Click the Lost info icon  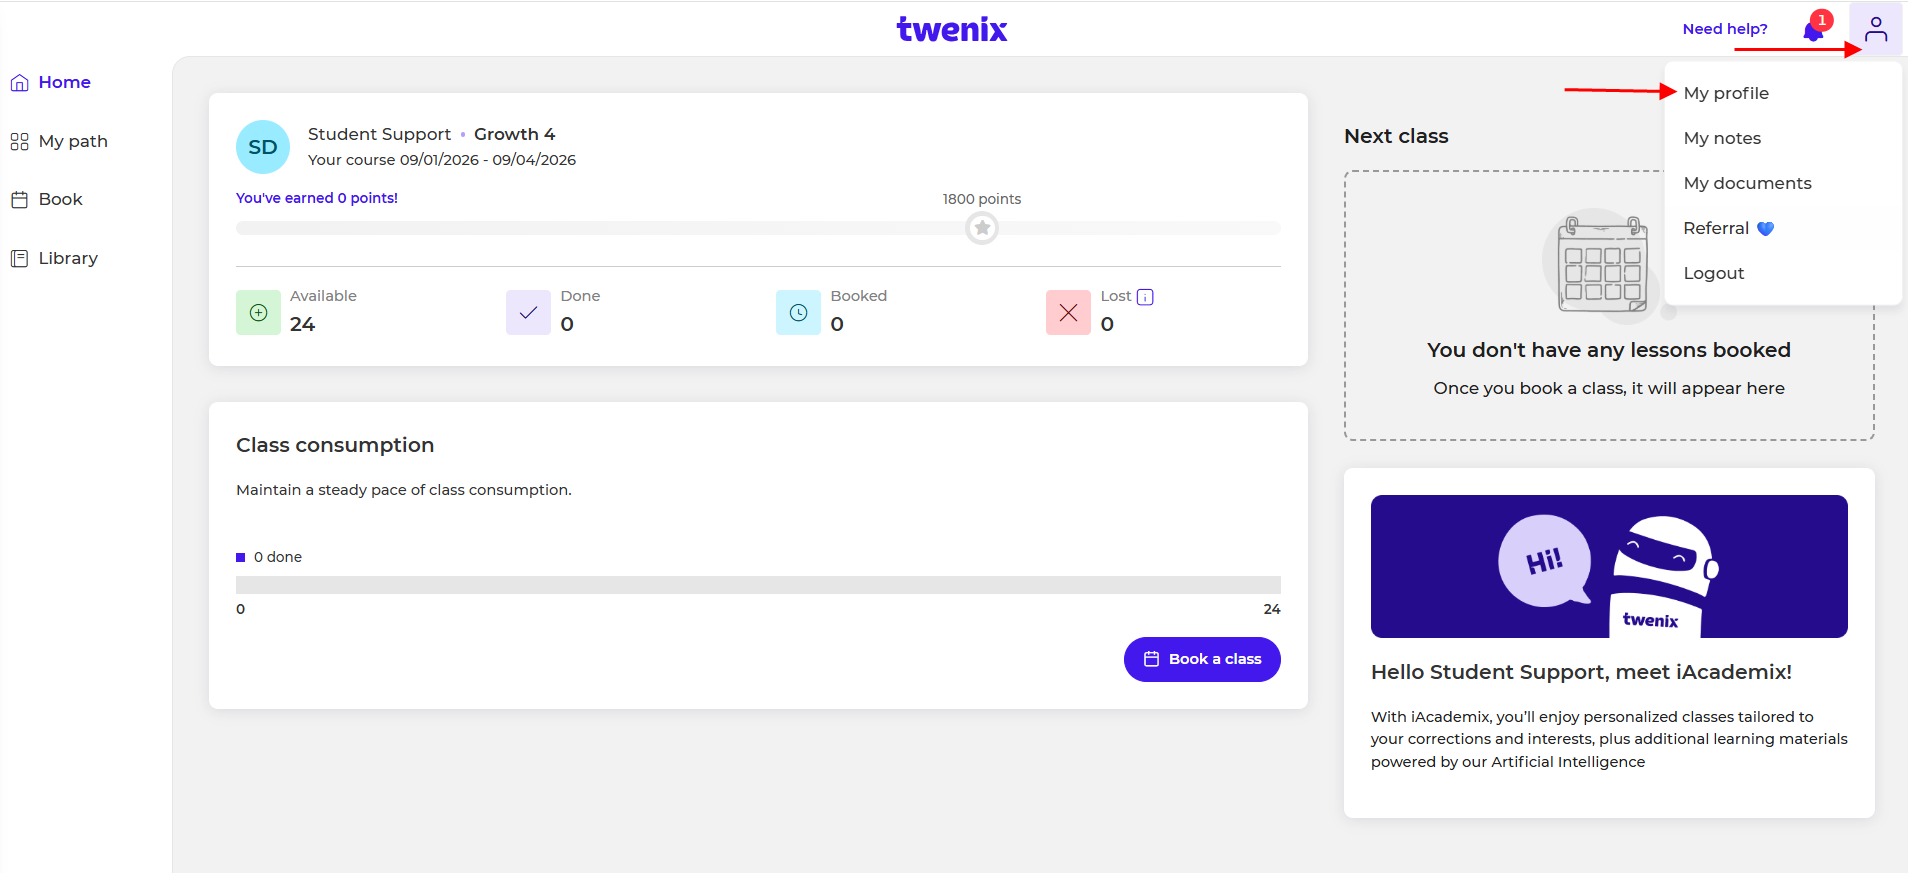point(1145,297)
